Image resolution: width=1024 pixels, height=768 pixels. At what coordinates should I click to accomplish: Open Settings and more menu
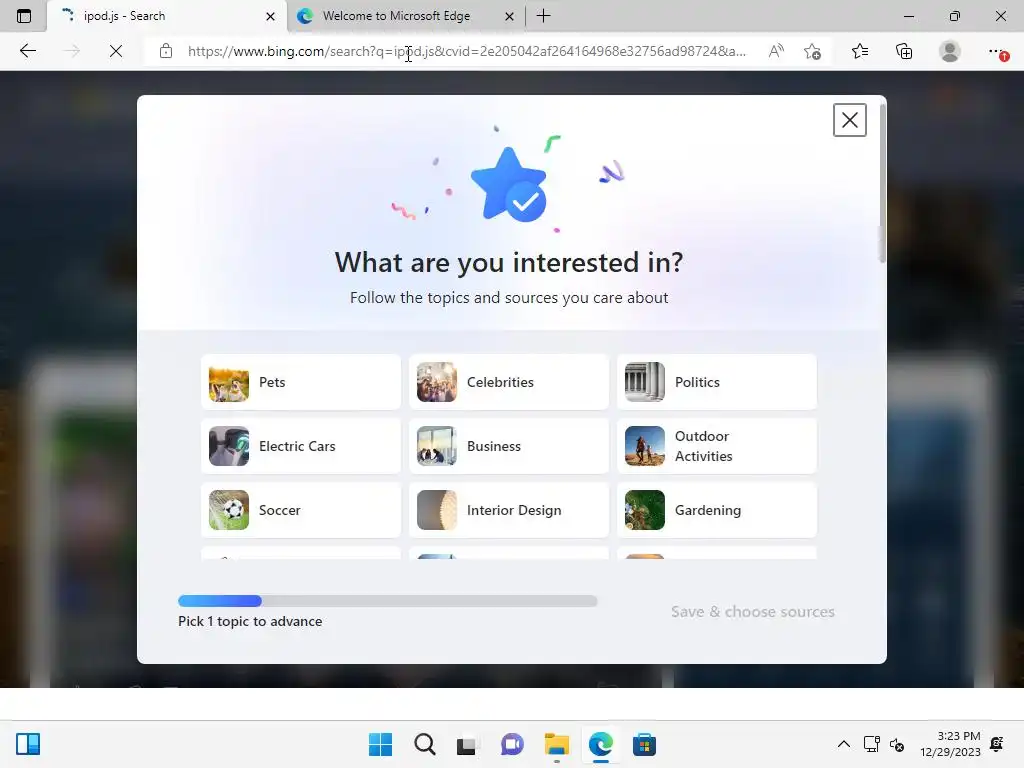997,51
